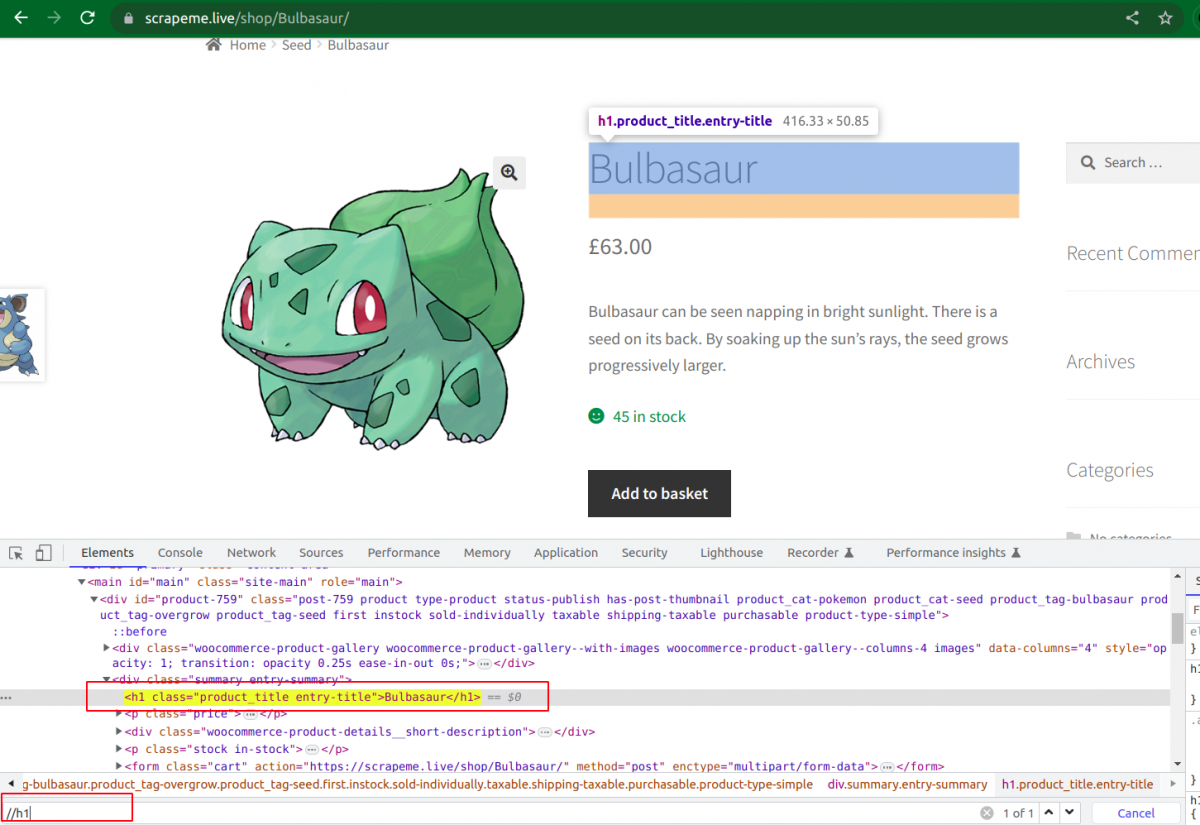Screen dimensions: 1200x825
Task: Expand the price paragraph element
Action: pyautogui.click(x=119, y=714)
